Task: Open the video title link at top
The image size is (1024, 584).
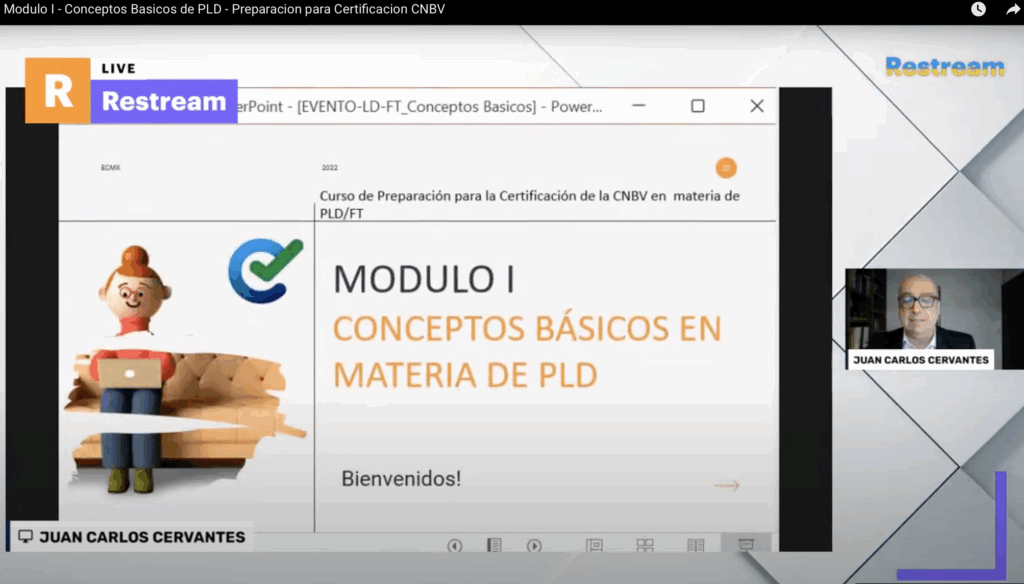Action: click(225, 9)
